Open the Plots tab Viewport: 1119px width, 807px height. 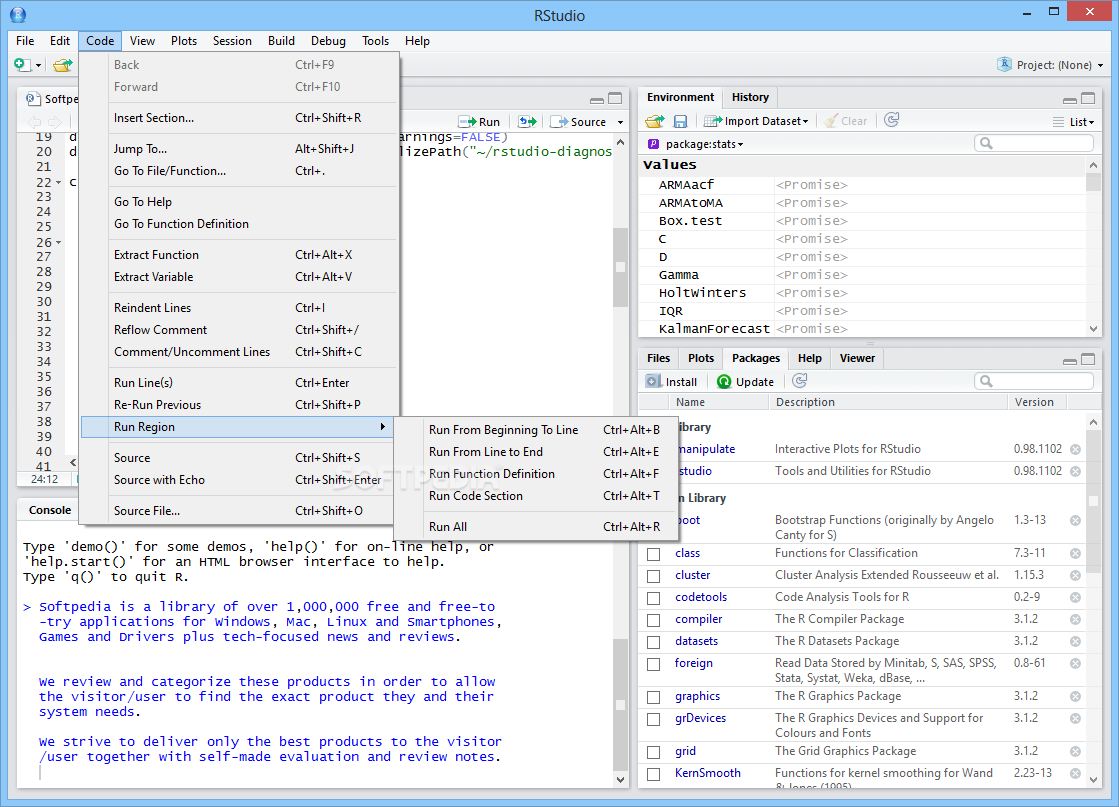701,358
